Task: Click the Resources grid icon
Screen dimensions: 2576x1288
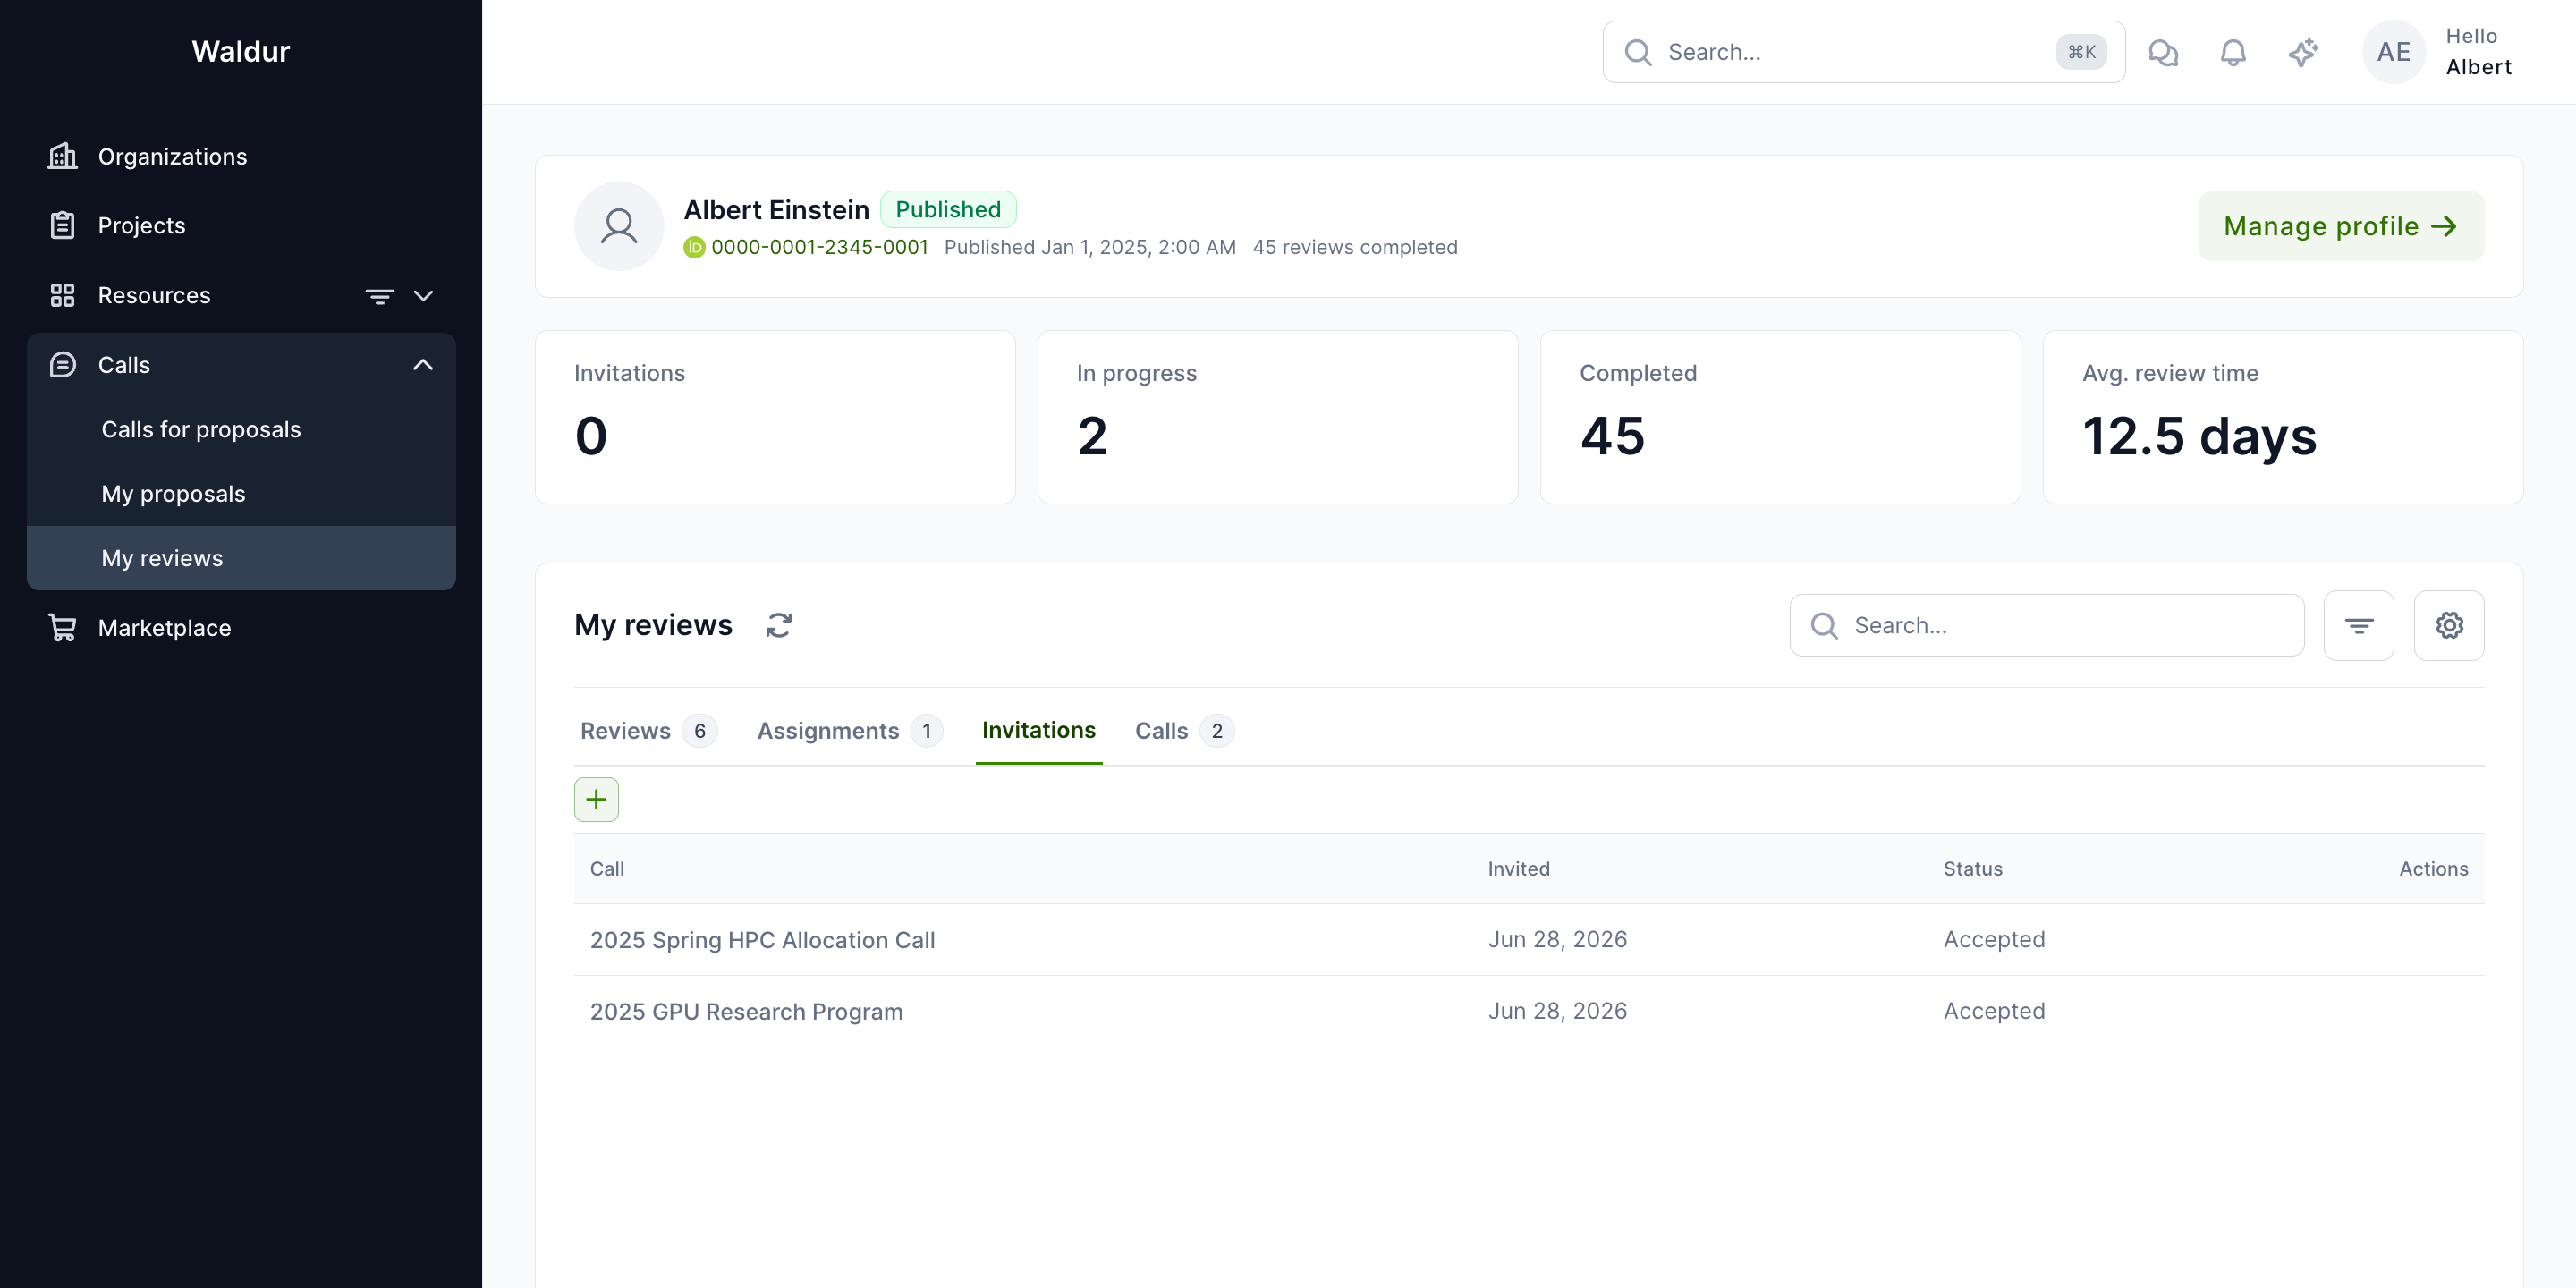Action: pyautogui.click(x=62, y=295)
